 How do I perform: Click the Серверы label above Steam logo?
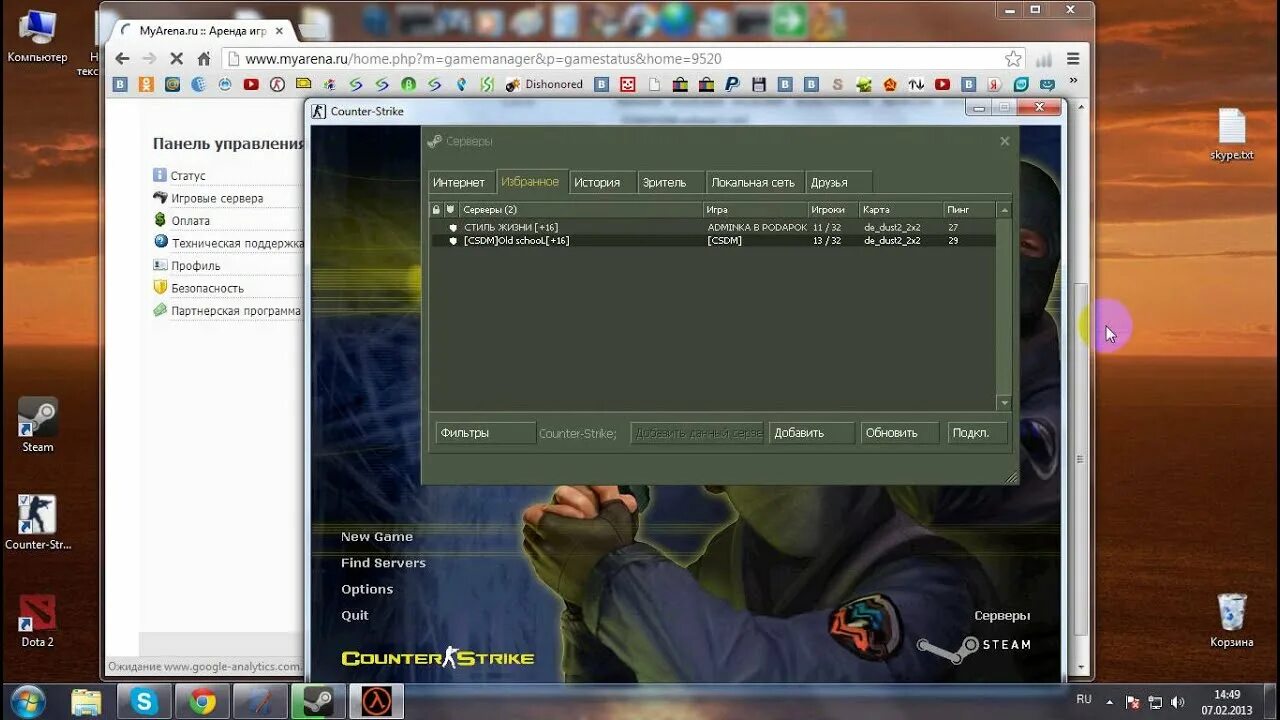coord(1002,616)
